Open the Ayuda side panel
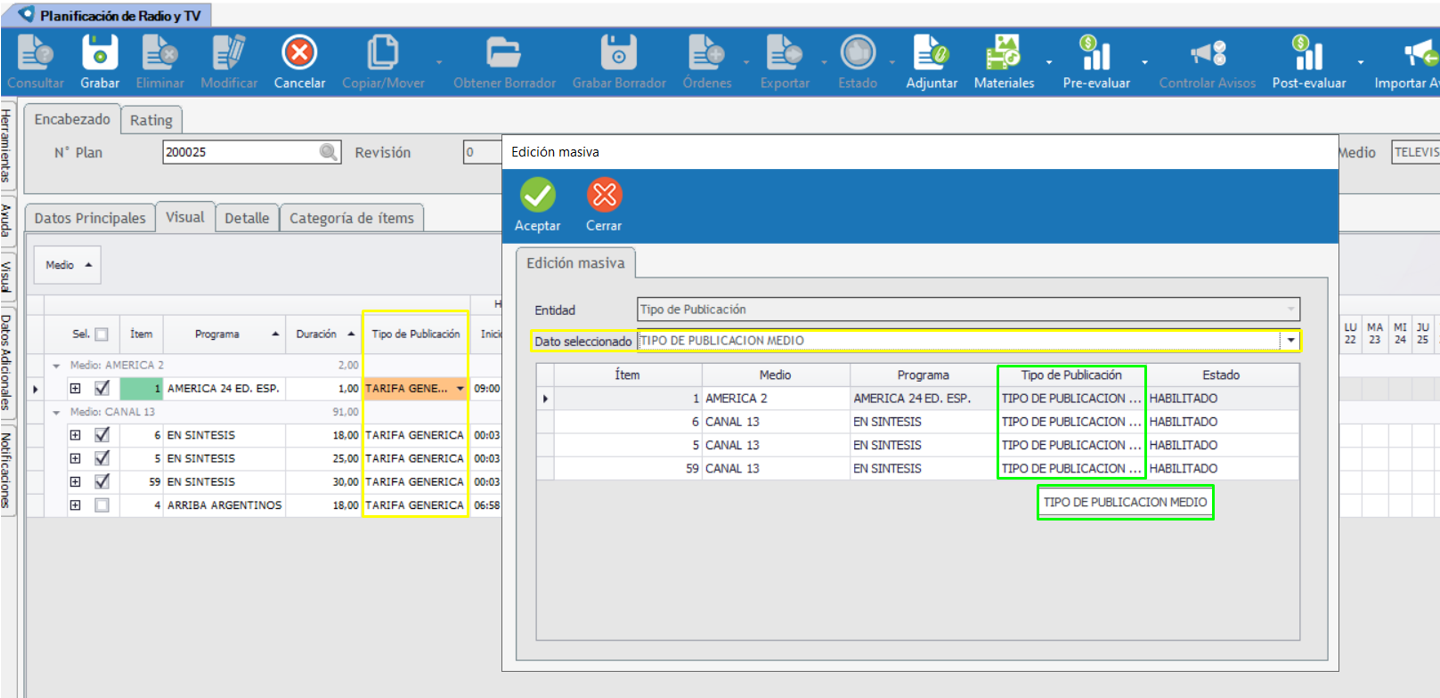1440x698 pixels. [7, 221]
